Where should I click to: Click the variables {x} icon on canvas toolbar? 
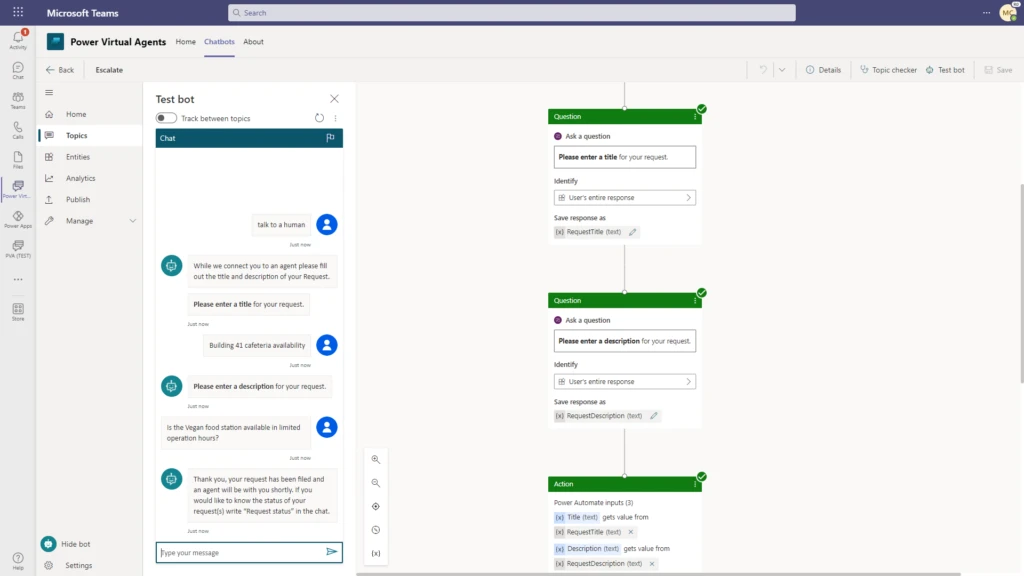pos(375,552)
